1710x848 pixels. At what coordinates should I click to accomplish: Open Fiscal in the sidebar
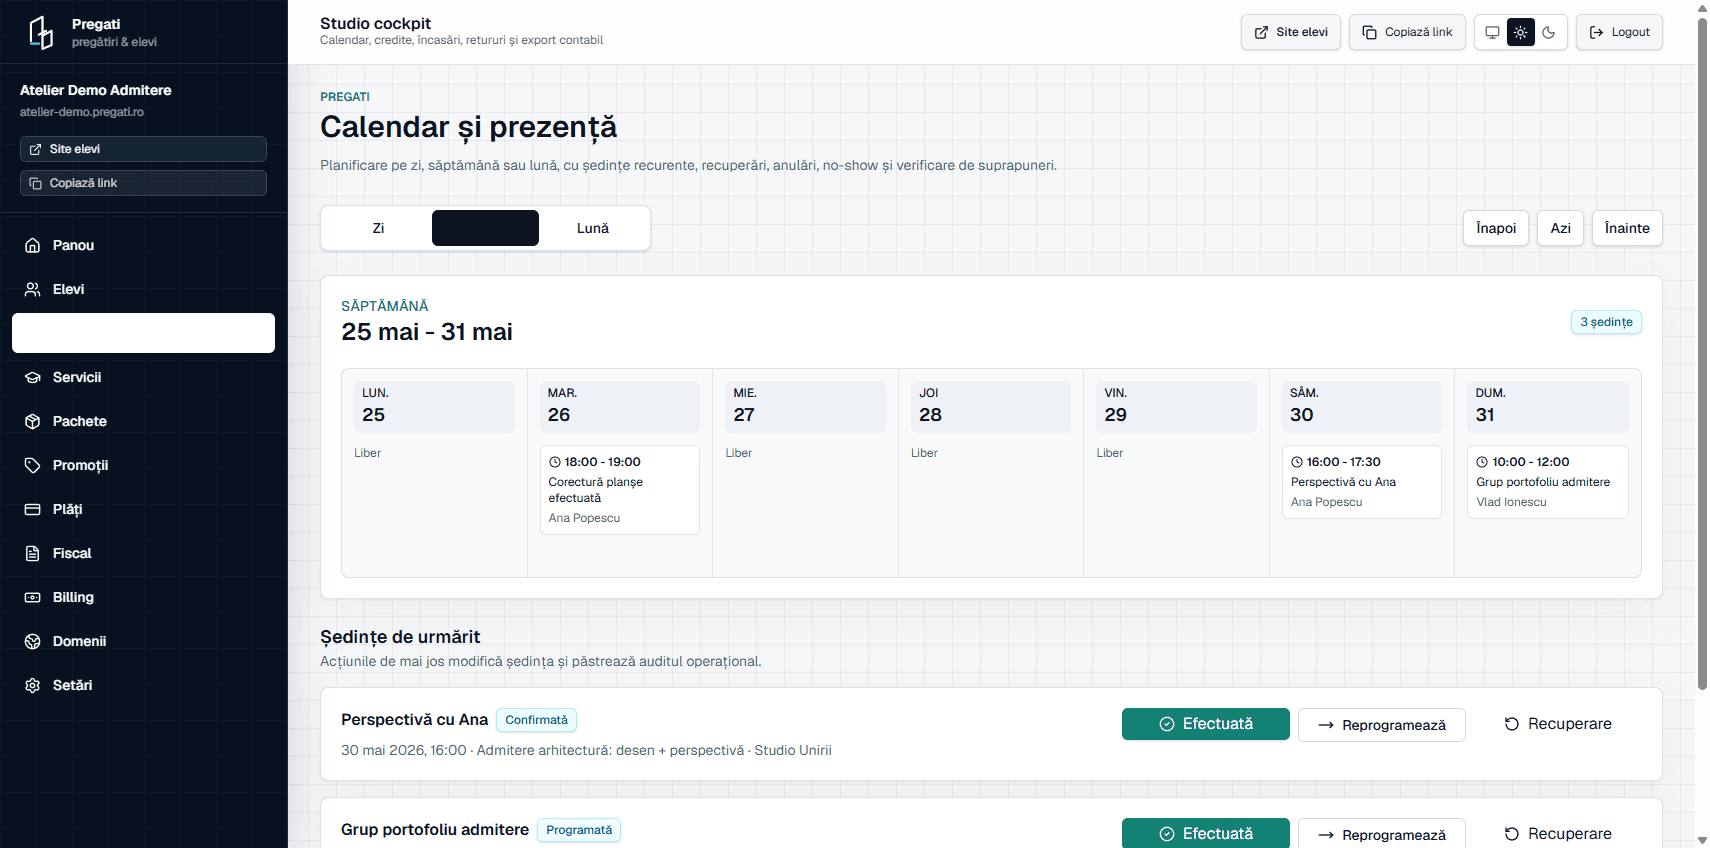[143, 553]
